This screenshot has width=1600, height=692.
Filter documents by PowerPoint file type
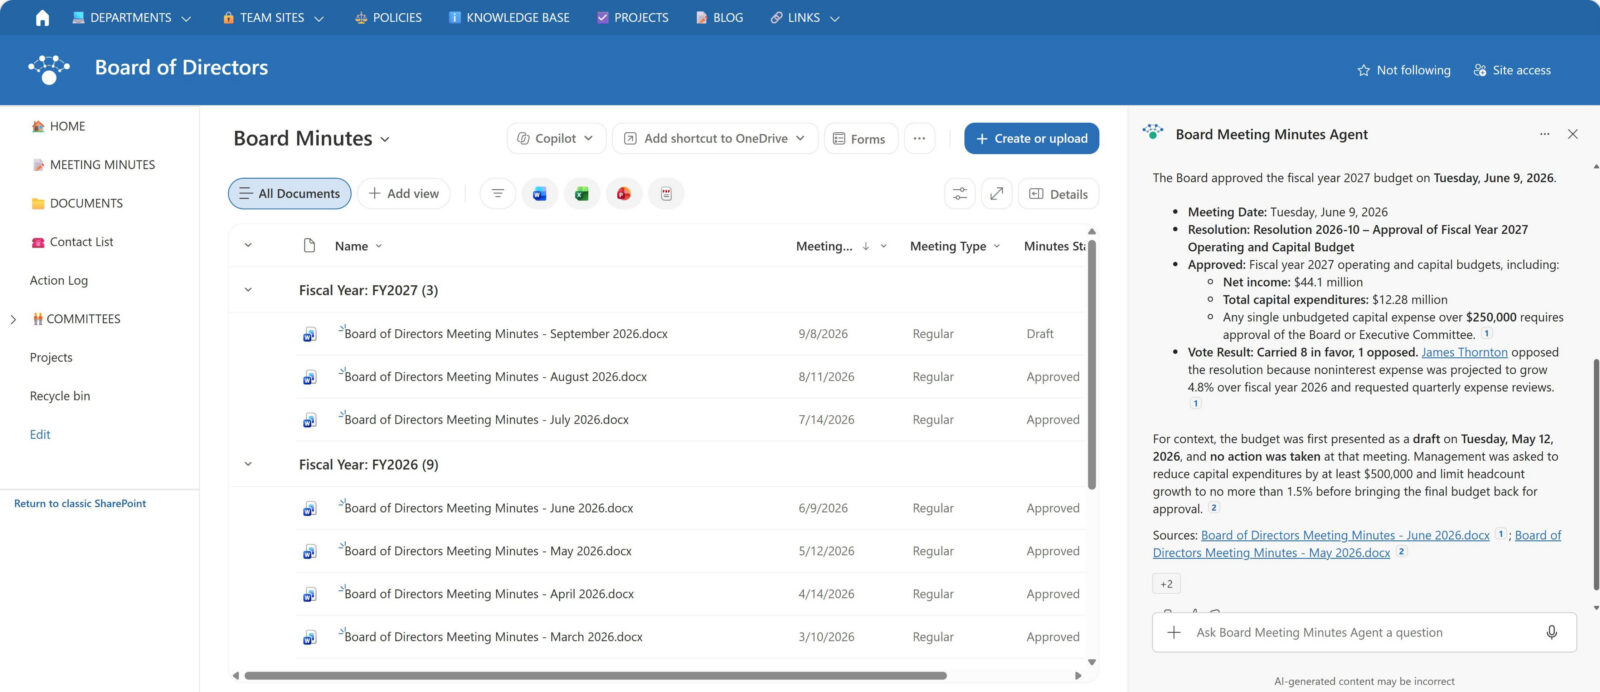coord(624,194)
